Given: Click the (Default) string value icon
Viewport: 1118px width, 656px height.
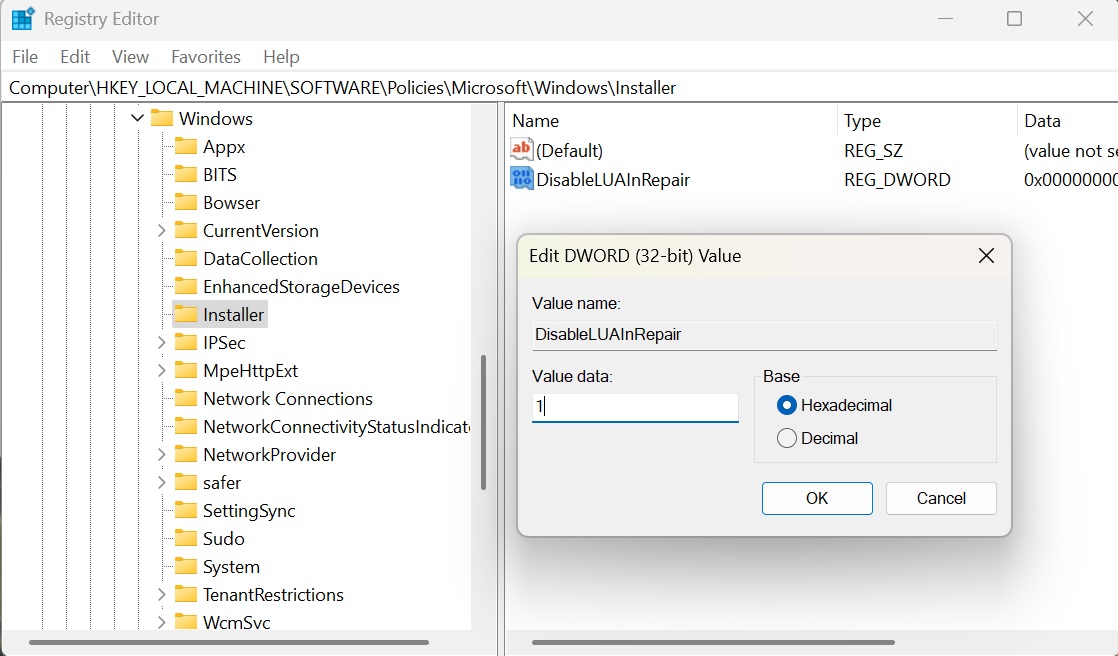Looking at the screenshot, I should click(521, 150).
